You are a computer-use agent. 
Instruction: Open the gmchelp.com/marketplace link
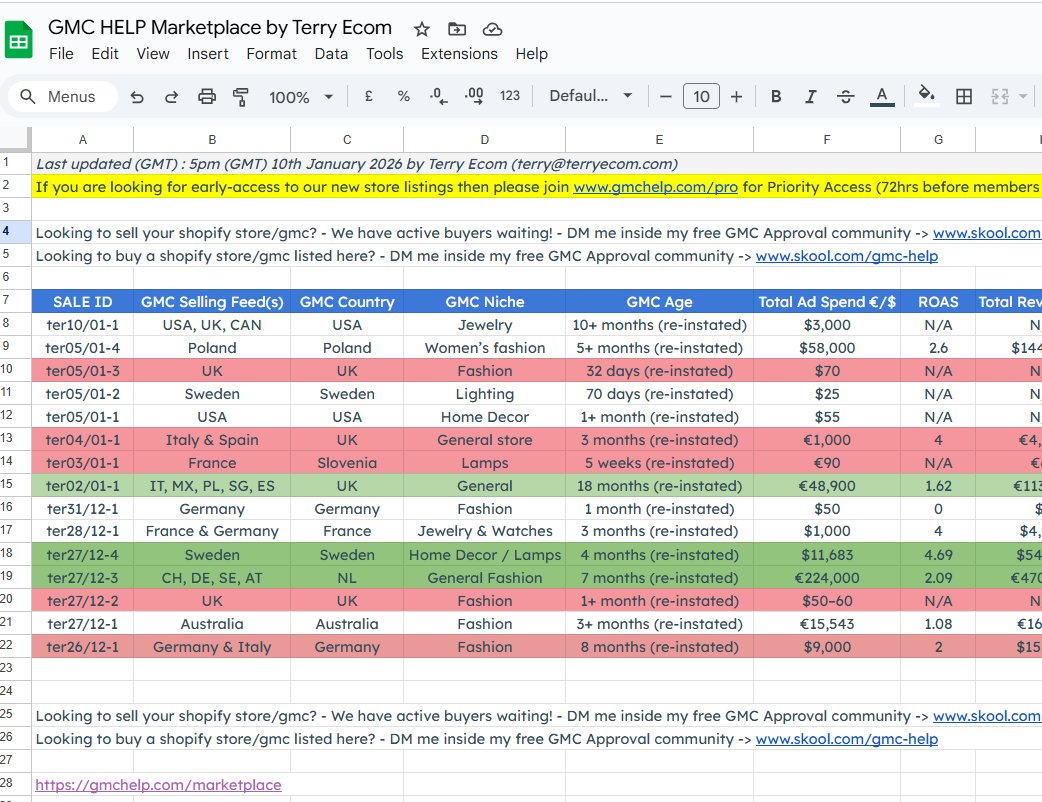(x=158, y=785)
